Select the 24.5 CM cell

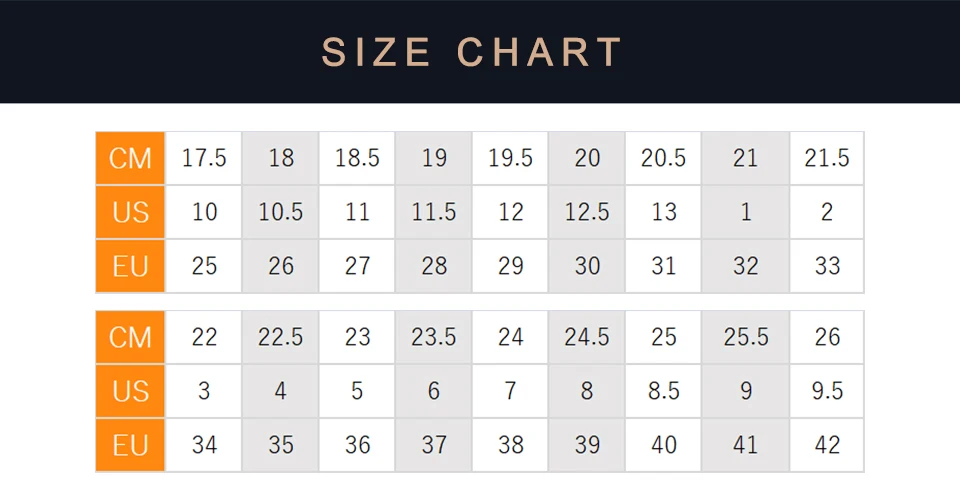[587, 337]
